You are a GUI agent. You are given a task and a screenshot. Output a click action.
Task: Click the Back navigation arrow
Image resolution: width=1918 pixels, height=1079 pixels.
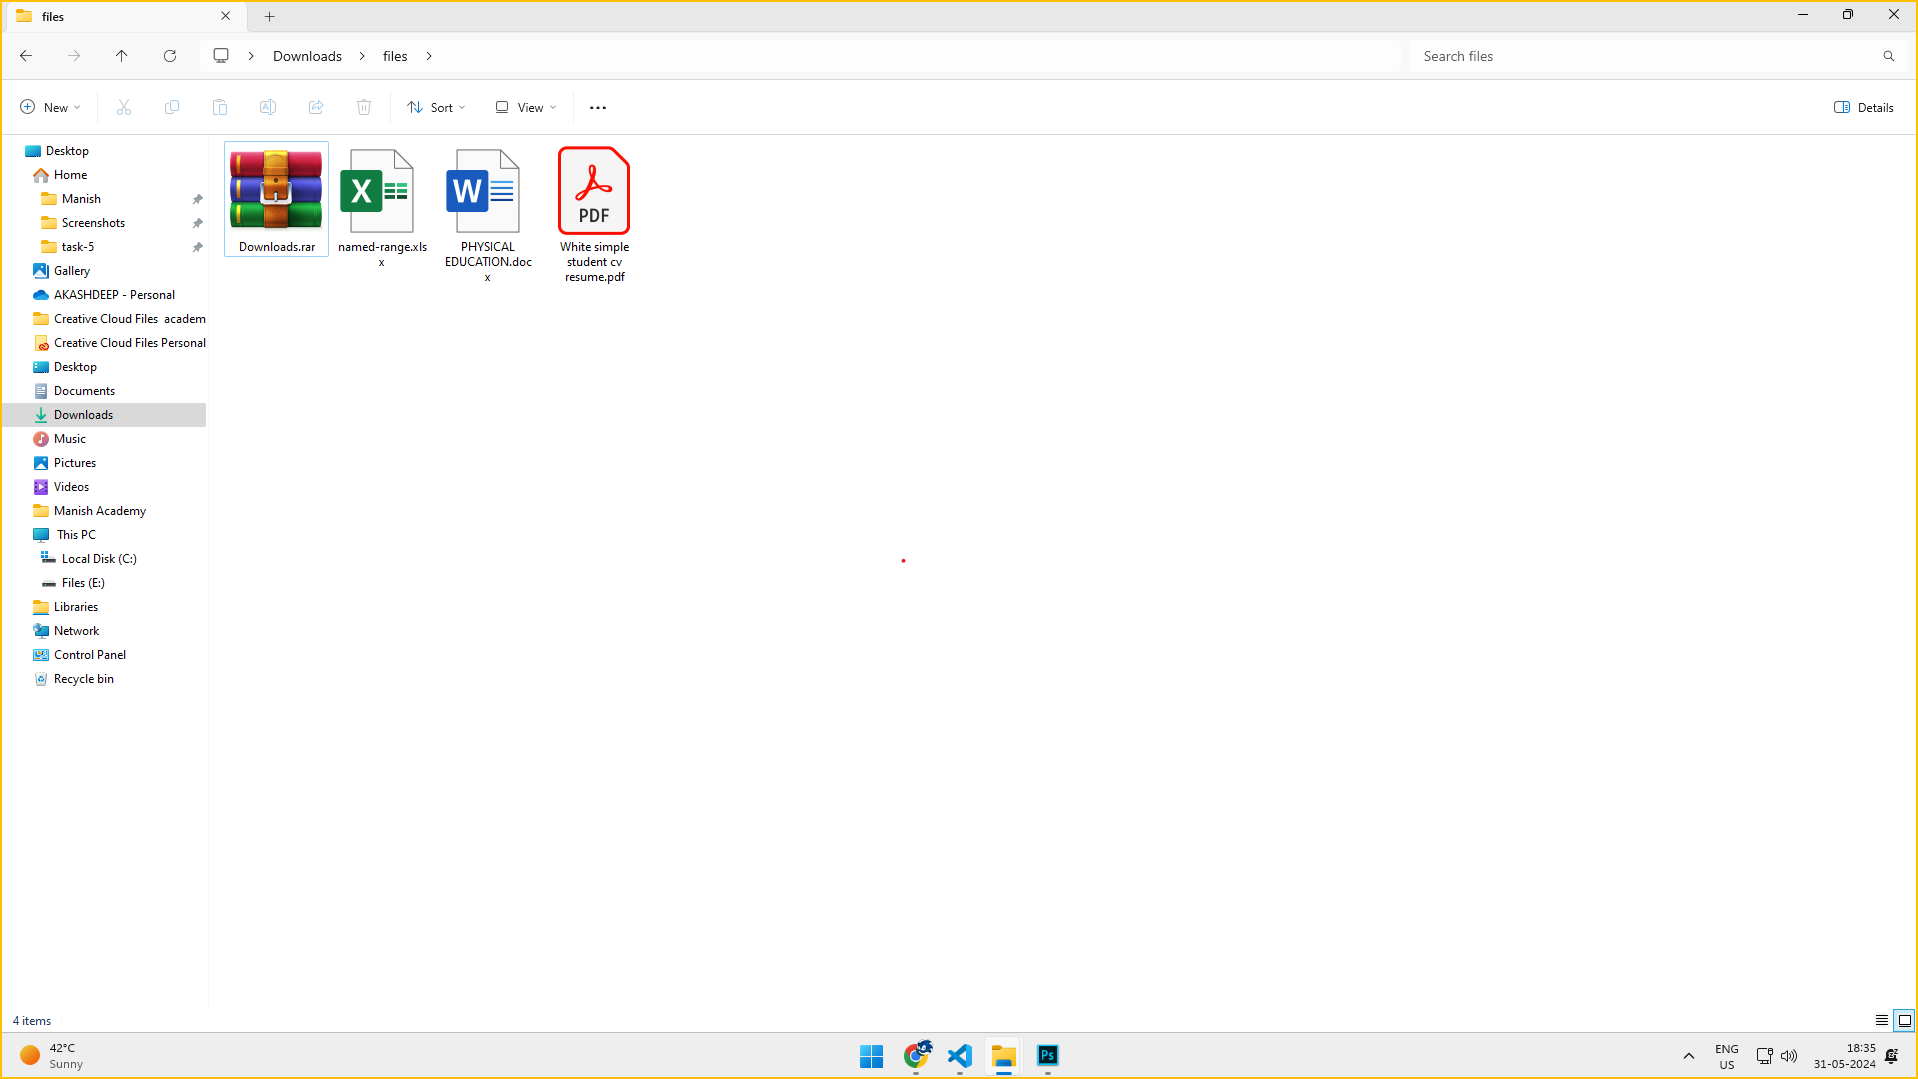(26, 56)
